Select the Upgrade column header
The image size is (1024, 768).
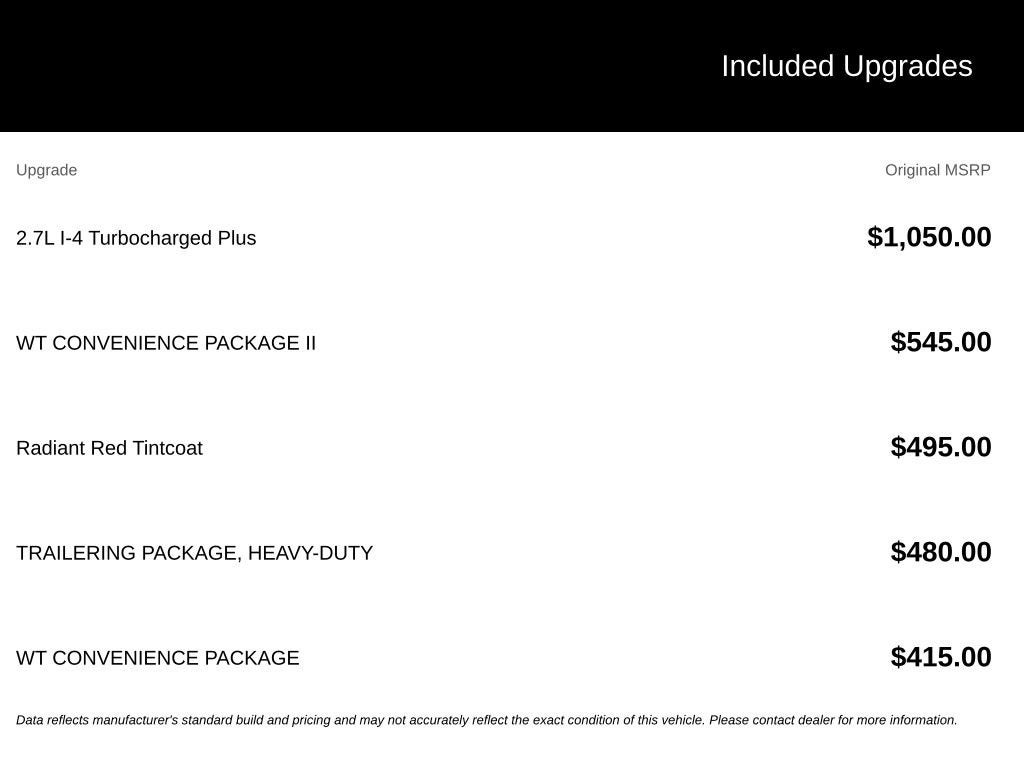[x=46, y=170]
